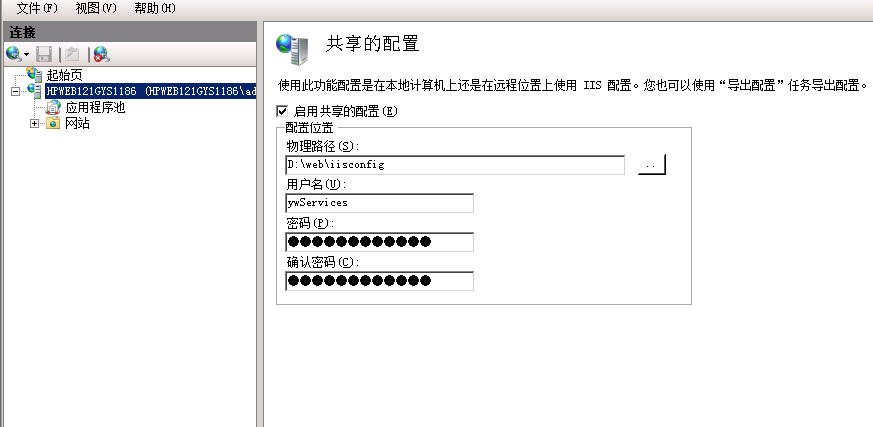
Task: Click the 密码(P) password field
Action: pos(380,242)
